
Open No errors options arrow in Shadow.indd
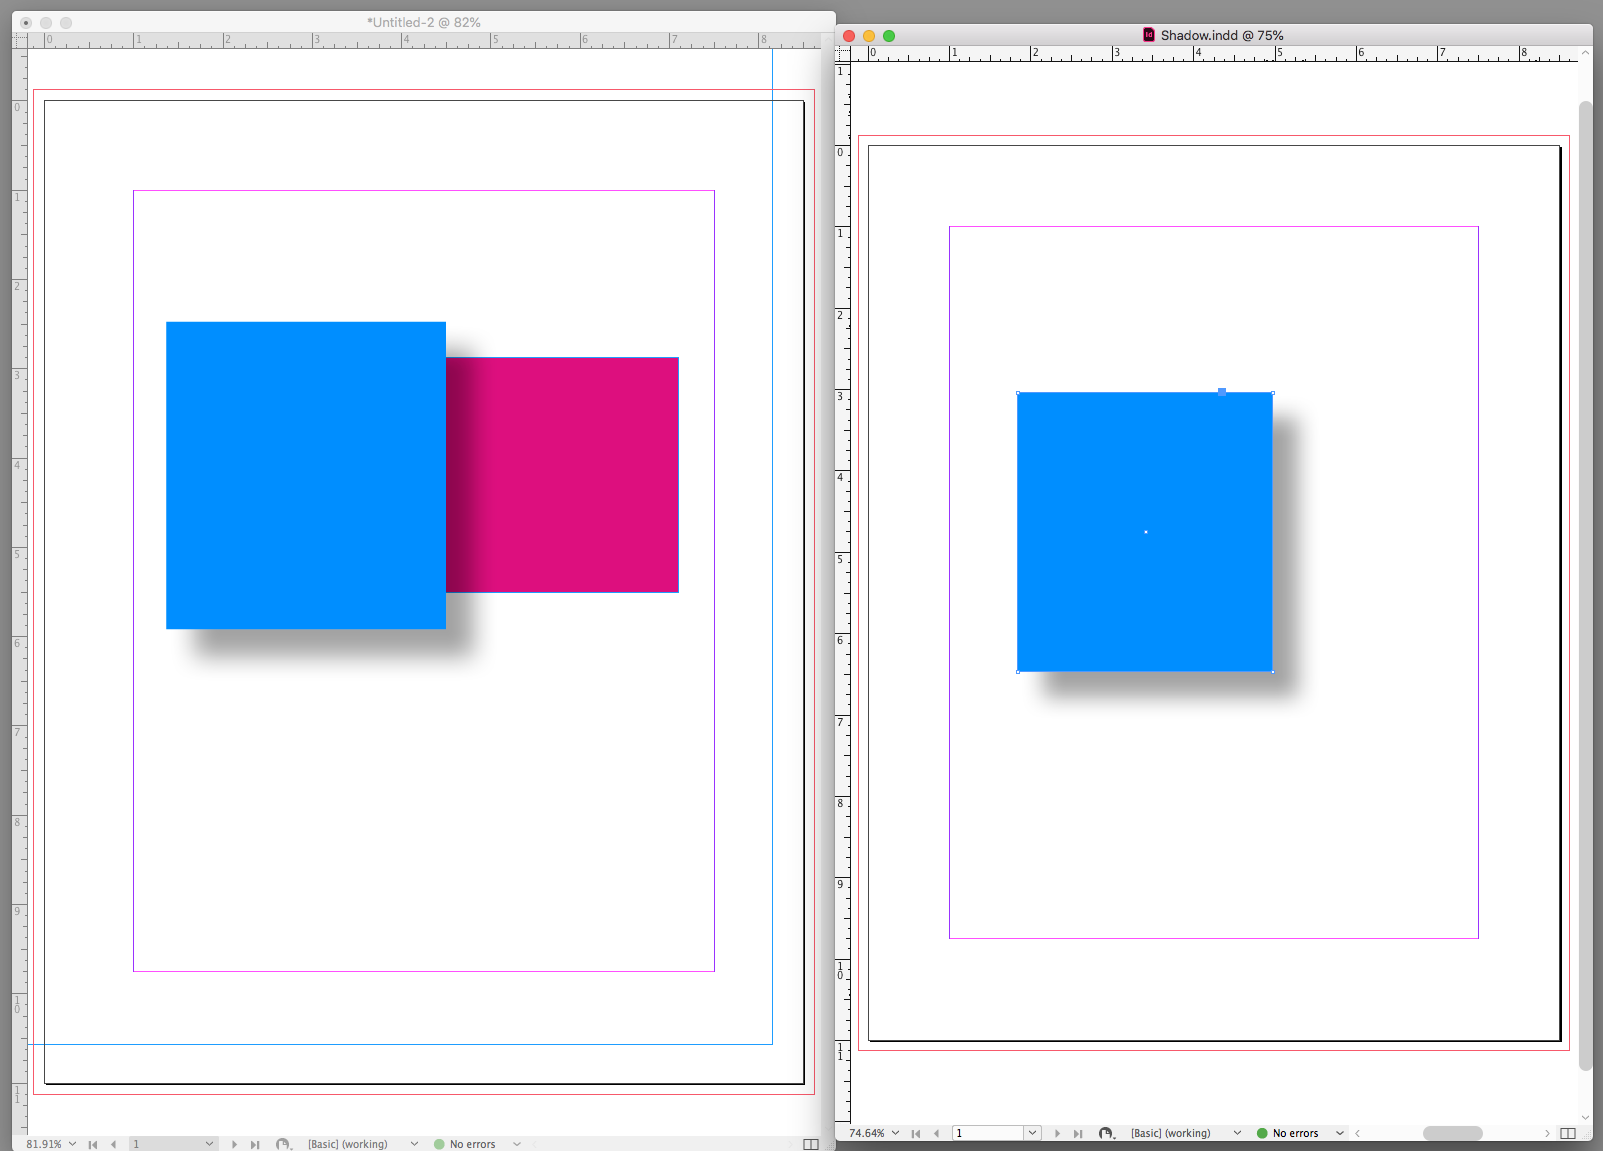[x=1340, y=1133]
